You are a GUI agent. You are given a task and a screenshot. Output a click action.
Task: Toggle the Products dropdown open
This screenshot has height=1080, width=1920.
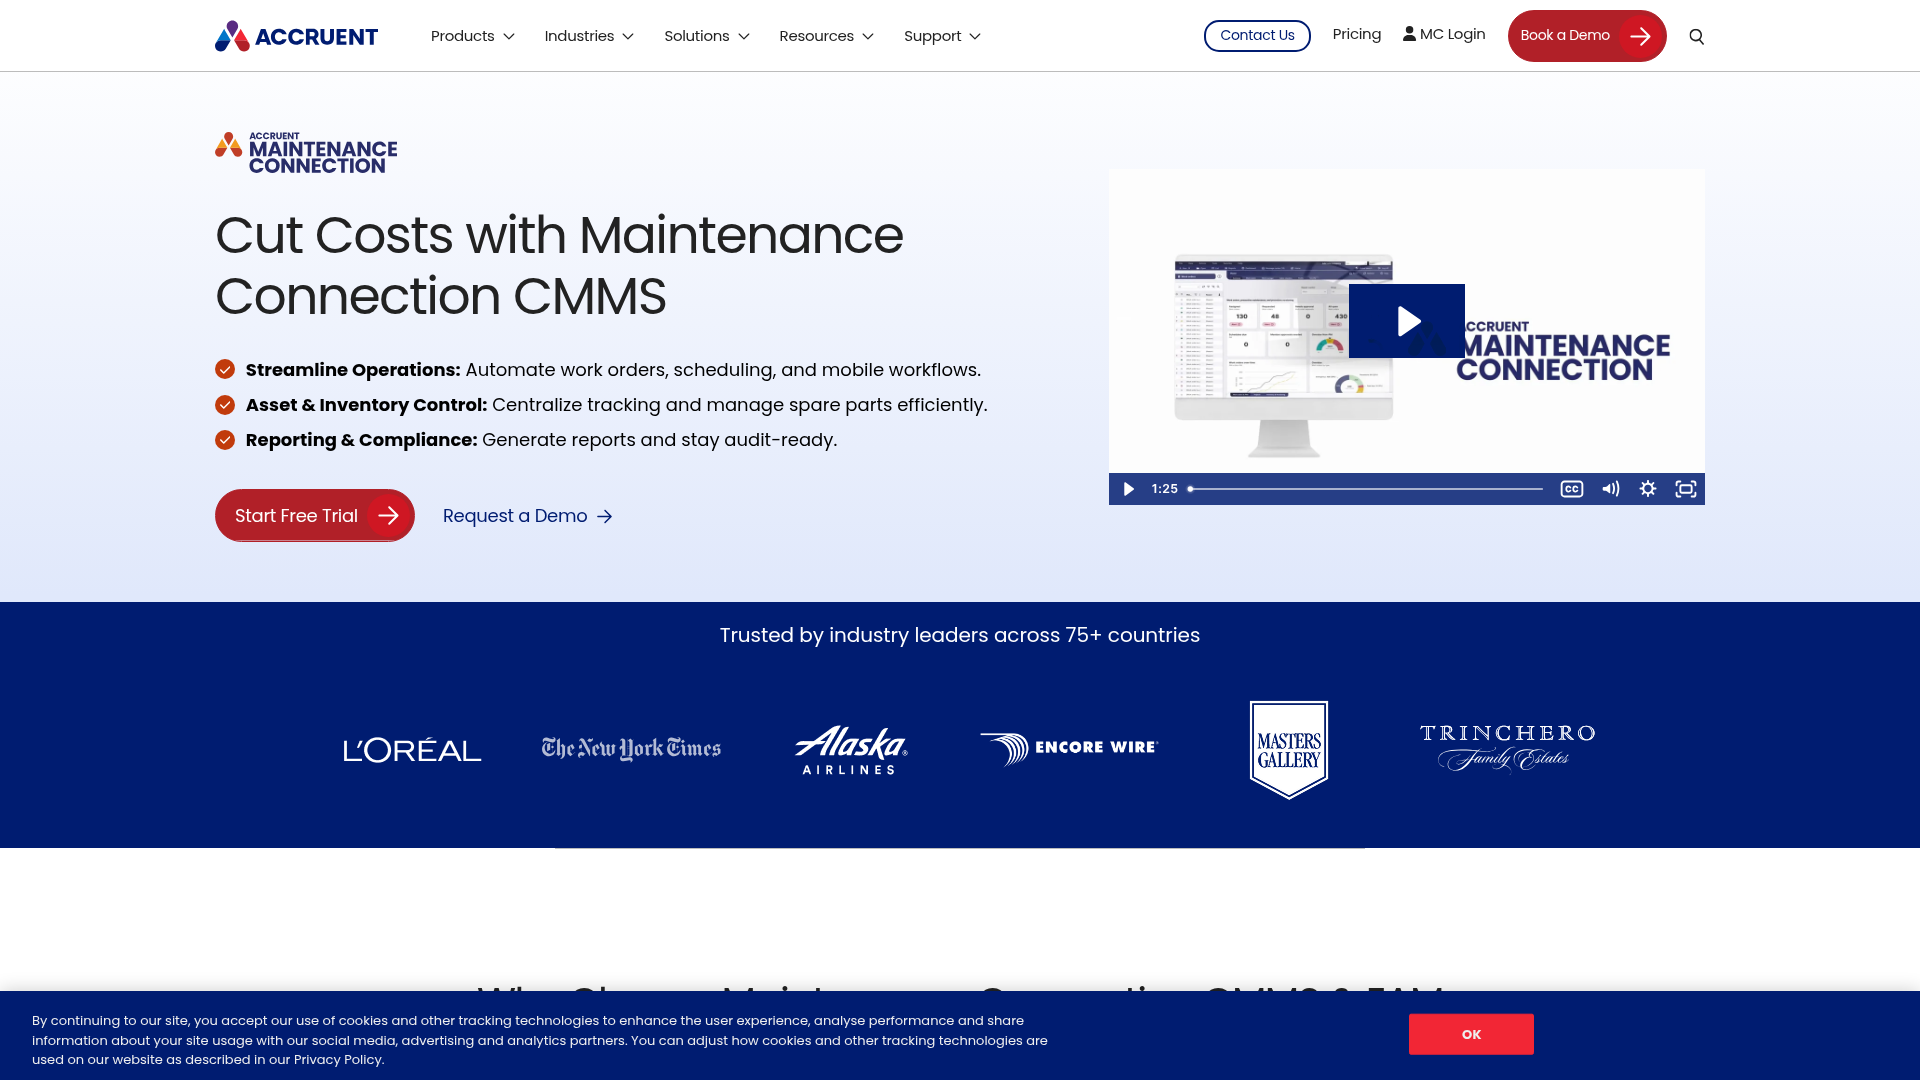(x=471, y=35)
